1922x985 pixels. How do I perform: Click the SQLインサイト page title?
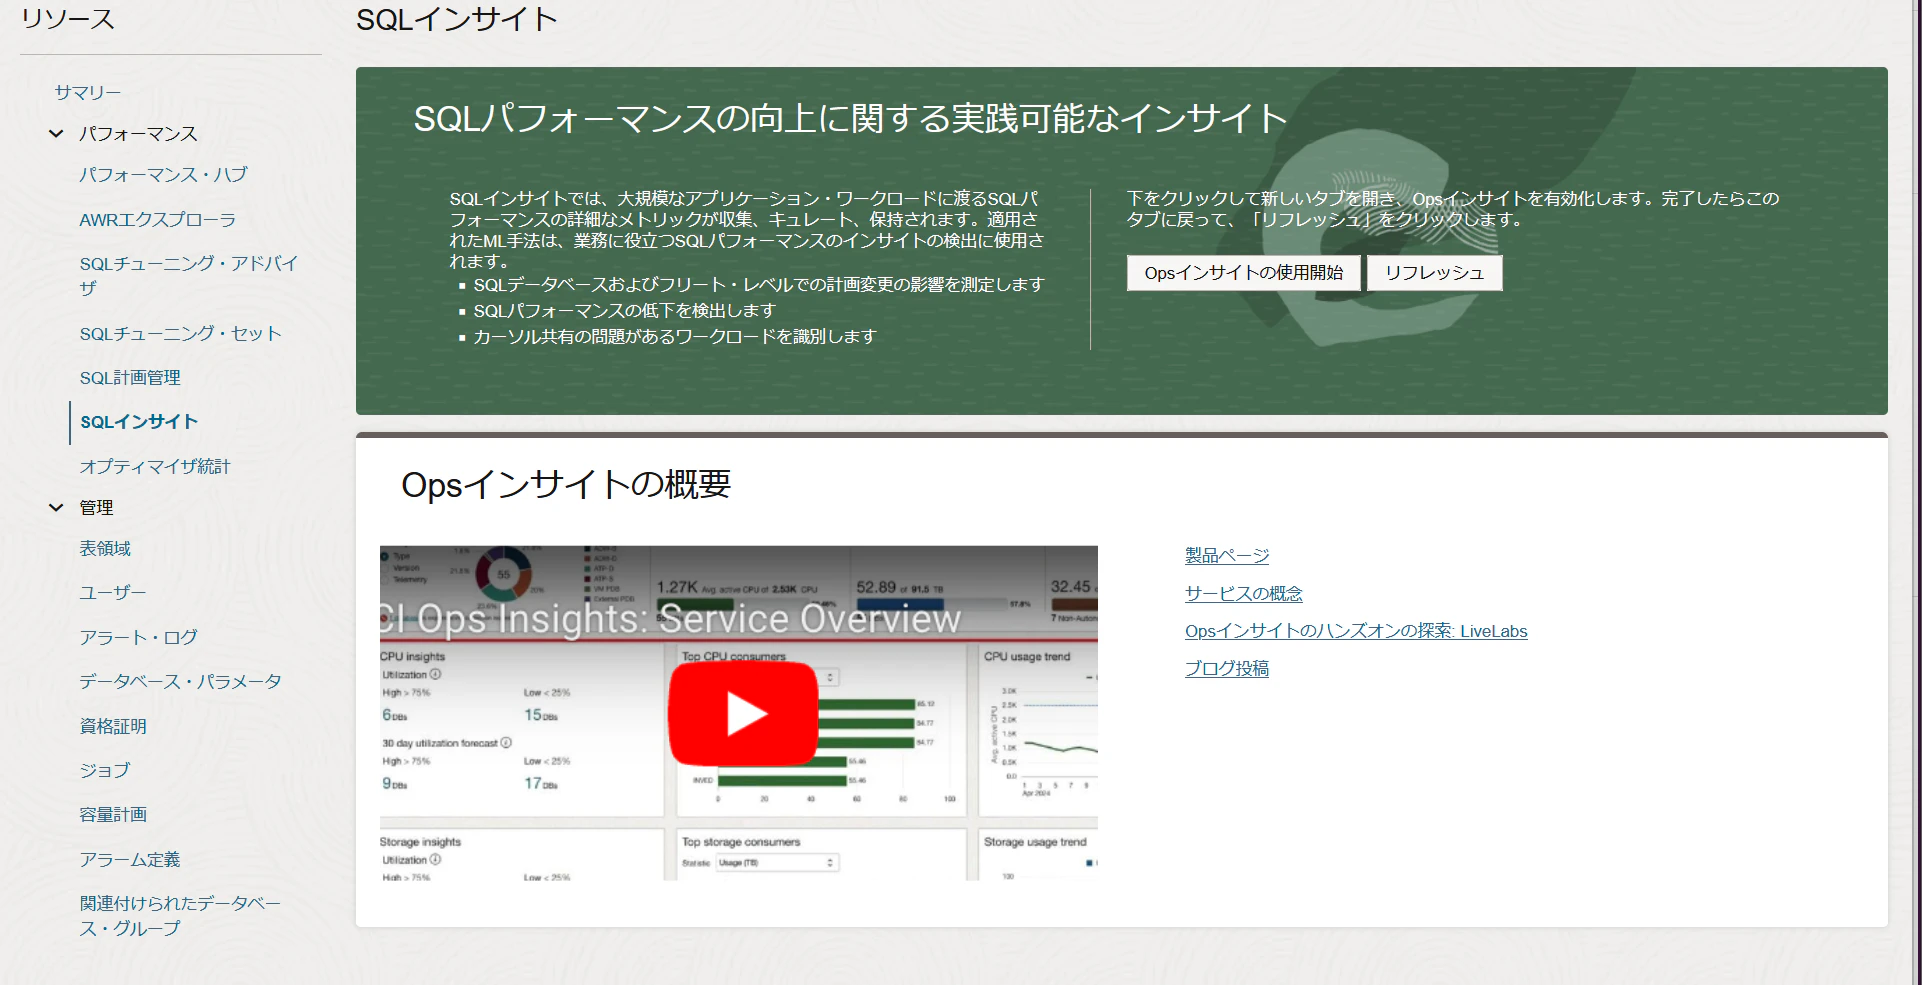tap(457, 20)
